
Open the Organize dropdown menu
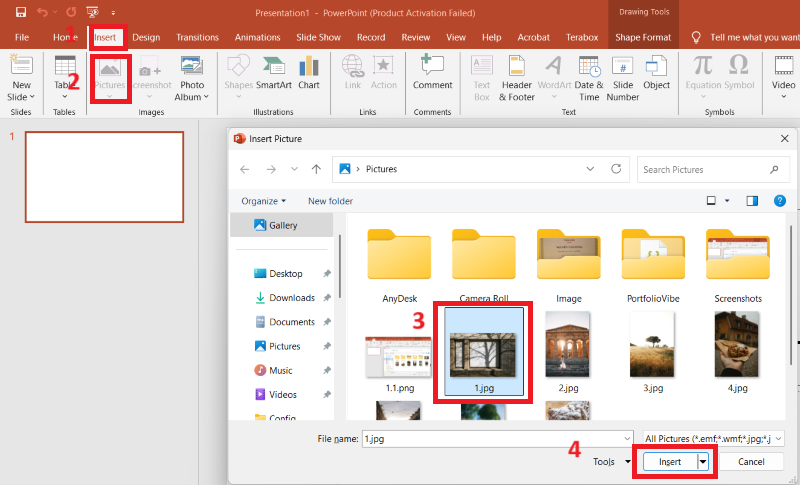click(263, 201)
